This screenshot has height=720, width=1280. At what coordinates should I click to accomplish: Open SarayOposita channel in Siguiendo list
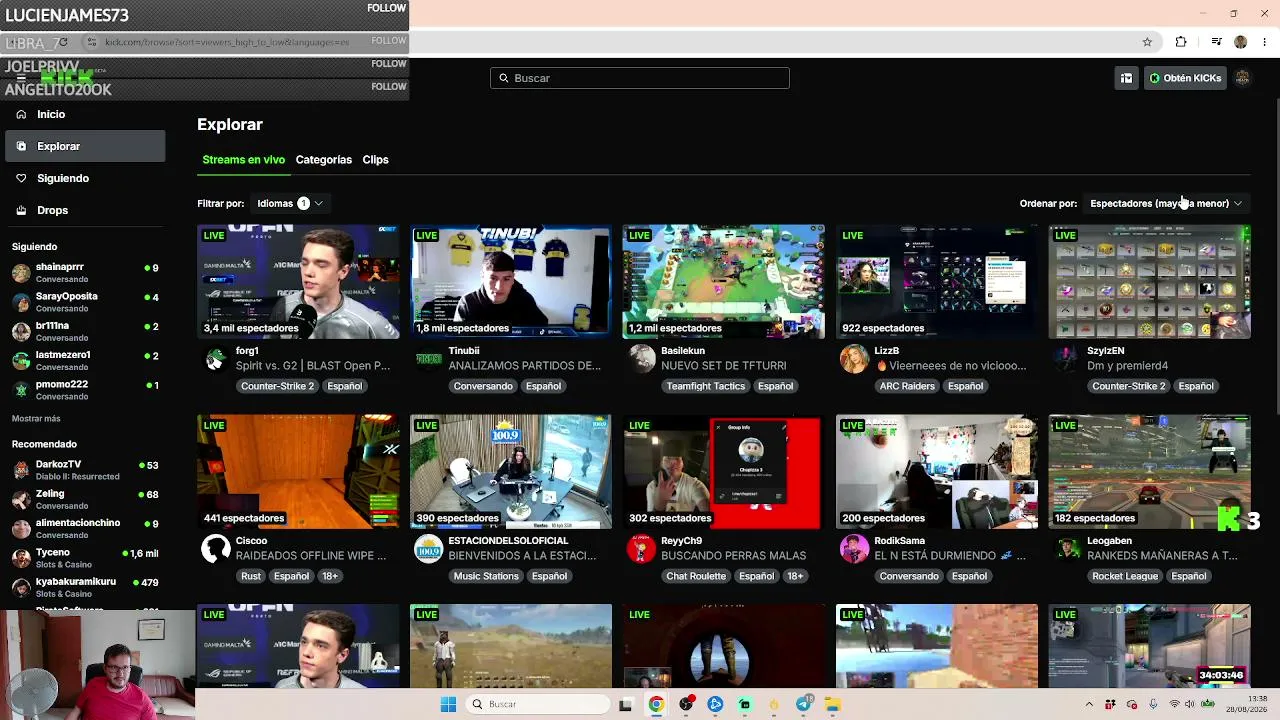(x=85, y=303)
